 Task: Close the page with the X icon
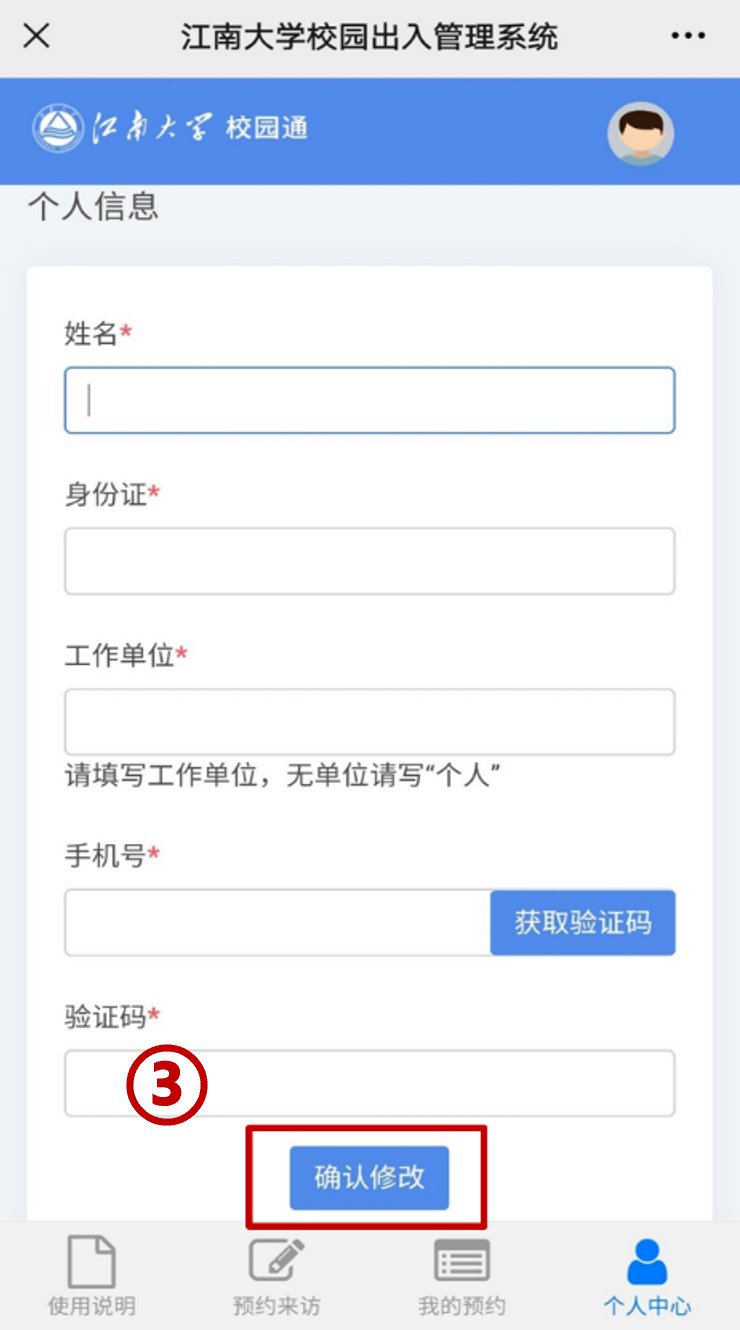37,36
